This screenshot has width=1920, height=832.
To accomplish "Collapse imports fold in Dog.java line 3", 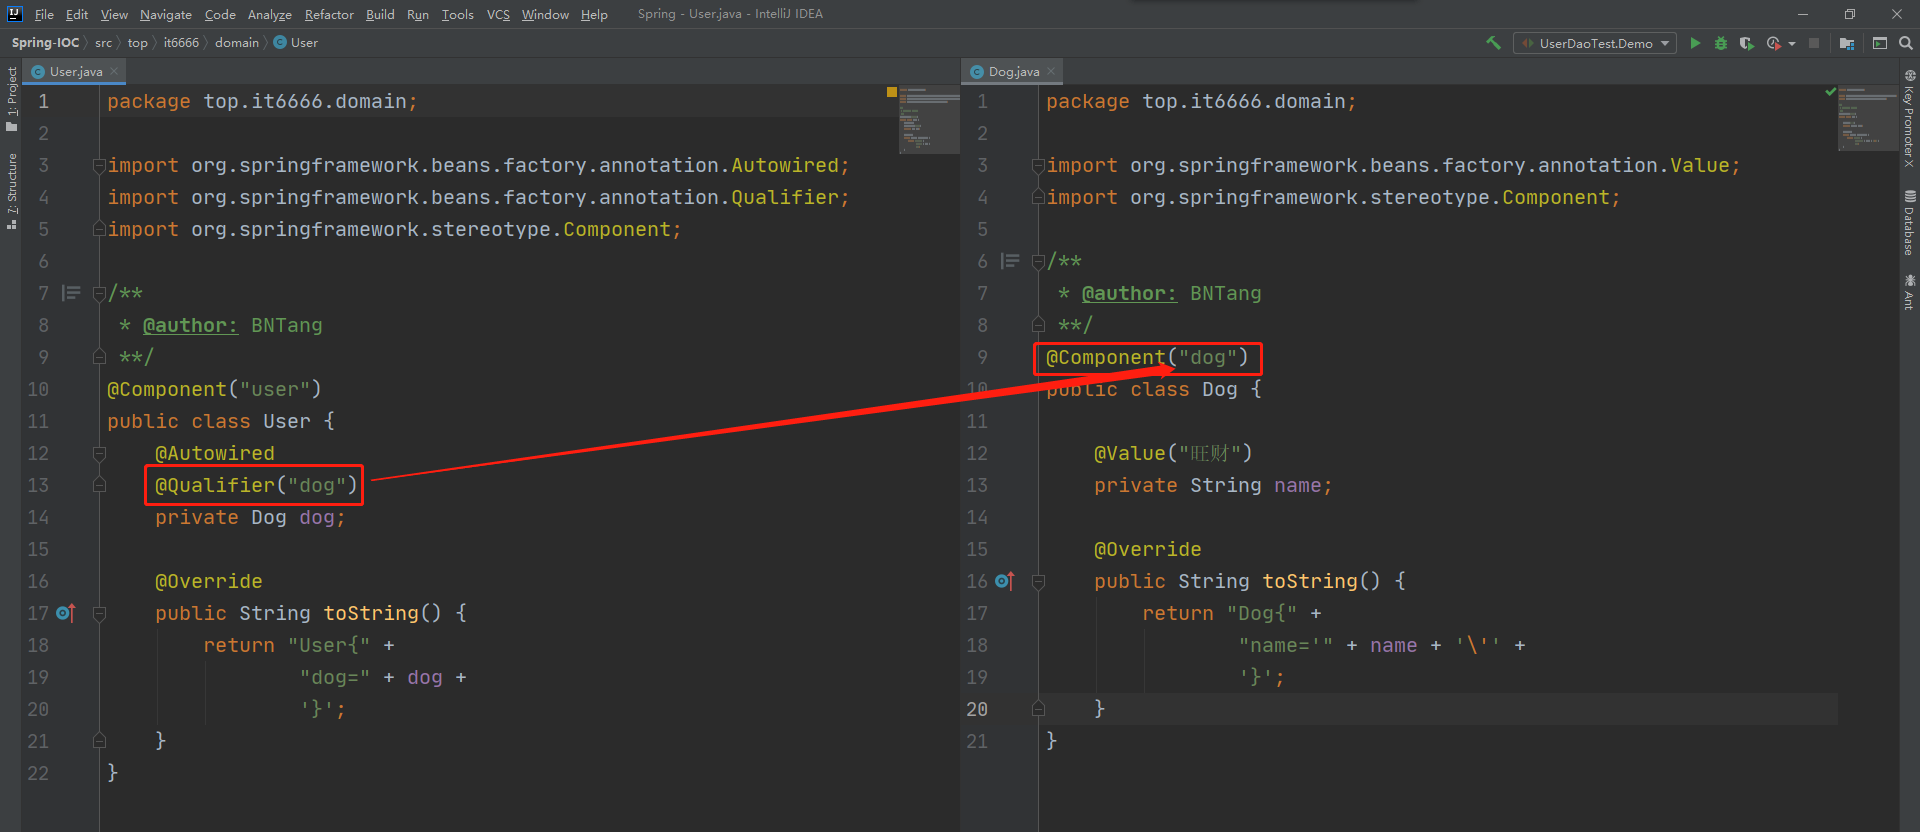I will point(1038,165).
